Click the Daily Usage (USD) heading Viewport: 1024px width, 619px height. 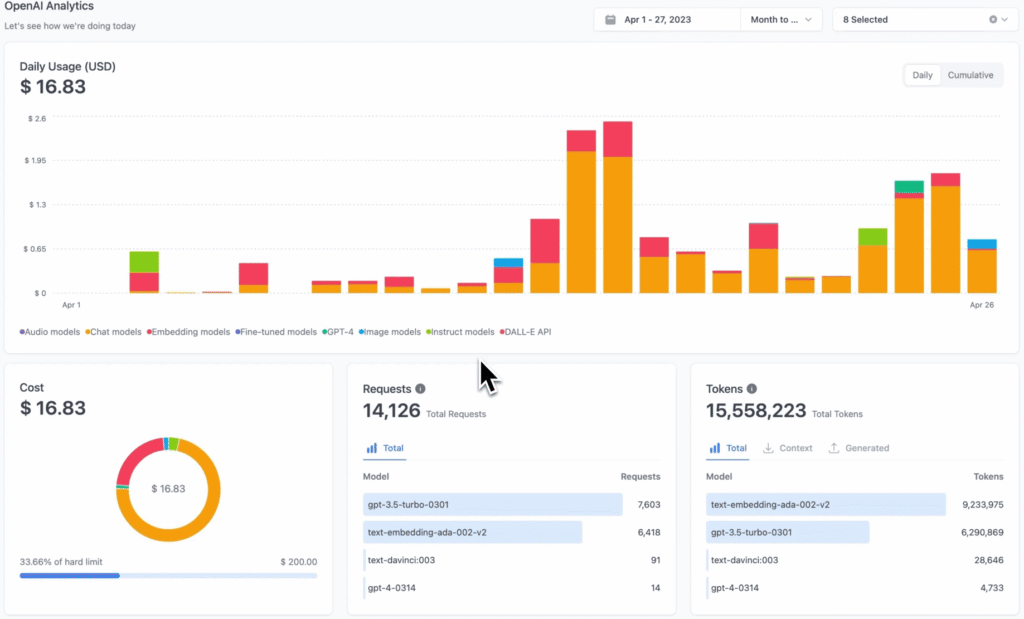coord(67,67)
